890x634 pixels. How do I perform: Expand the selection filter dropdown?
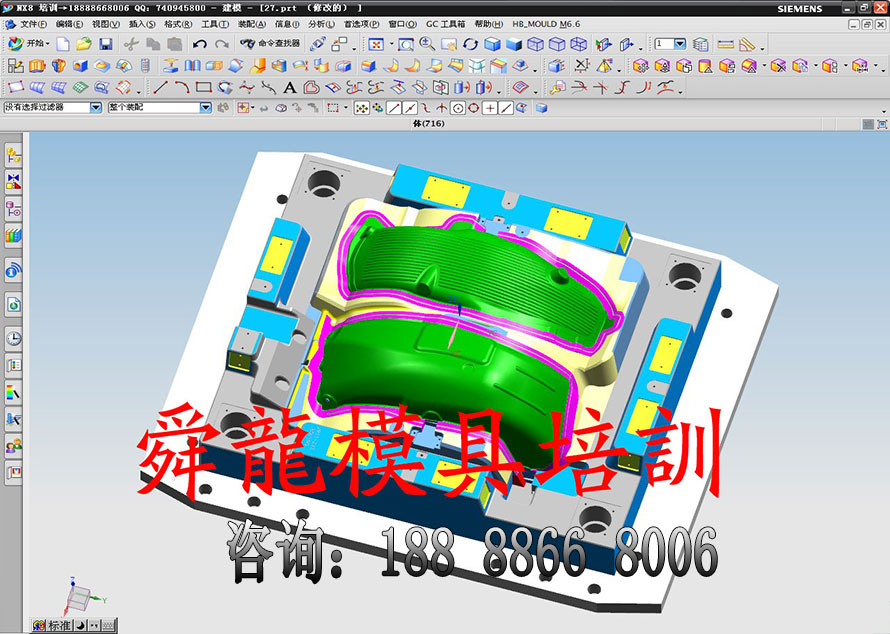96,107
